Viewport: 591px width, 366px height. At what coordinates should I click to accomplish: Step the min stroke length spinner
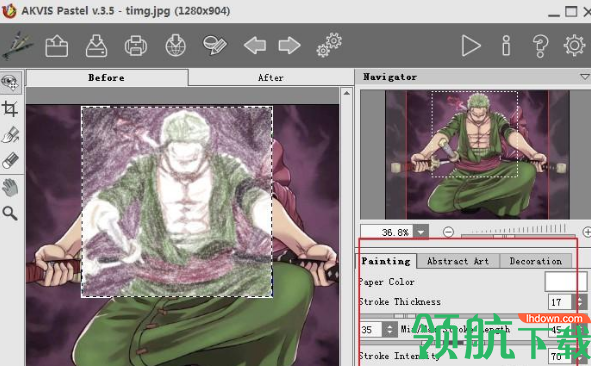point(389,329)
